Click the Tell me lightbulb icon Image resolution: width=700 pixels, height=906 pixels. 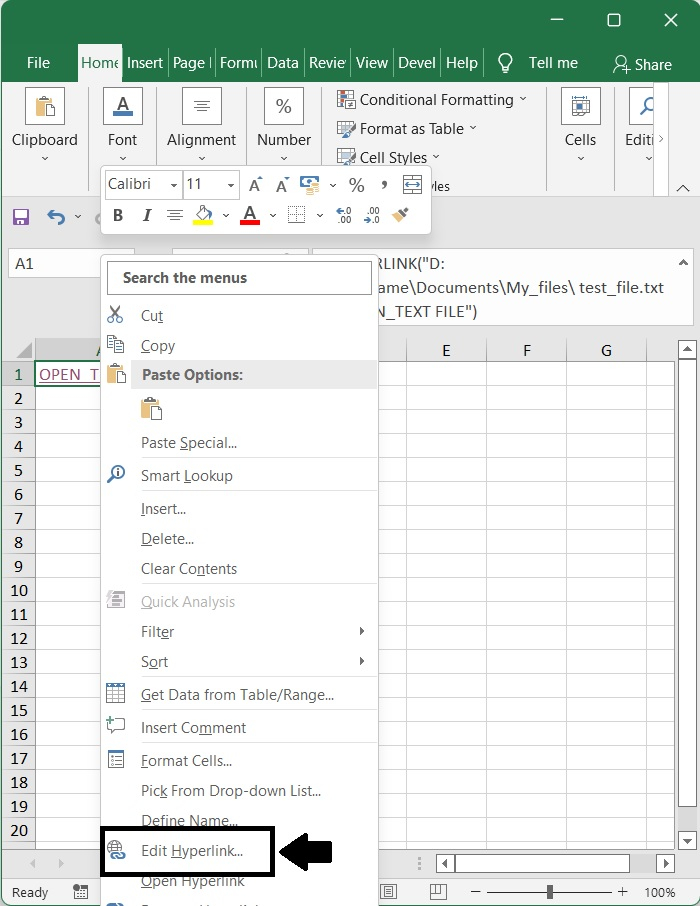click(505, 63)
